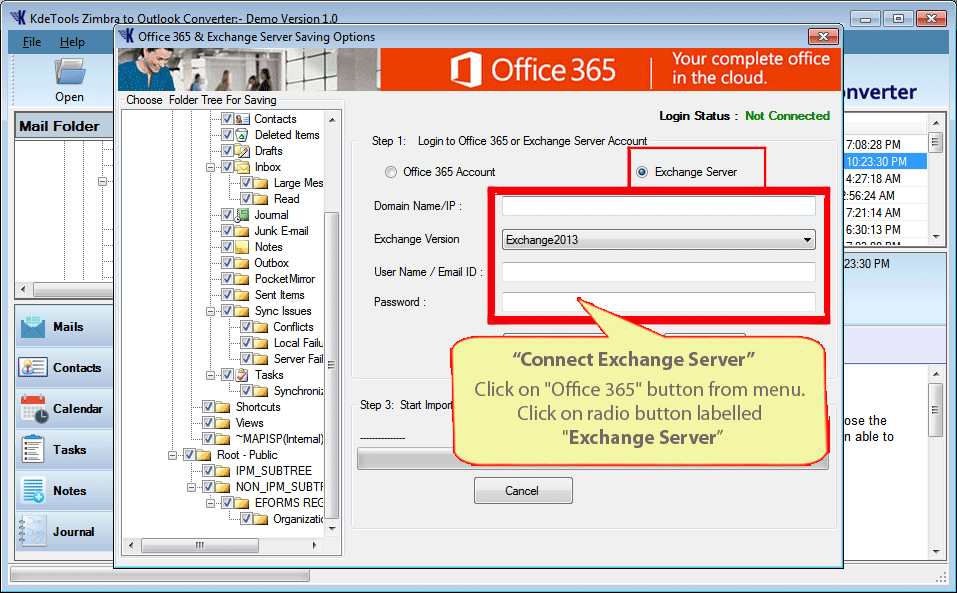Click the Large Messages folder label
The height and width of the screenshot is (593, 957).
[298, 183]
